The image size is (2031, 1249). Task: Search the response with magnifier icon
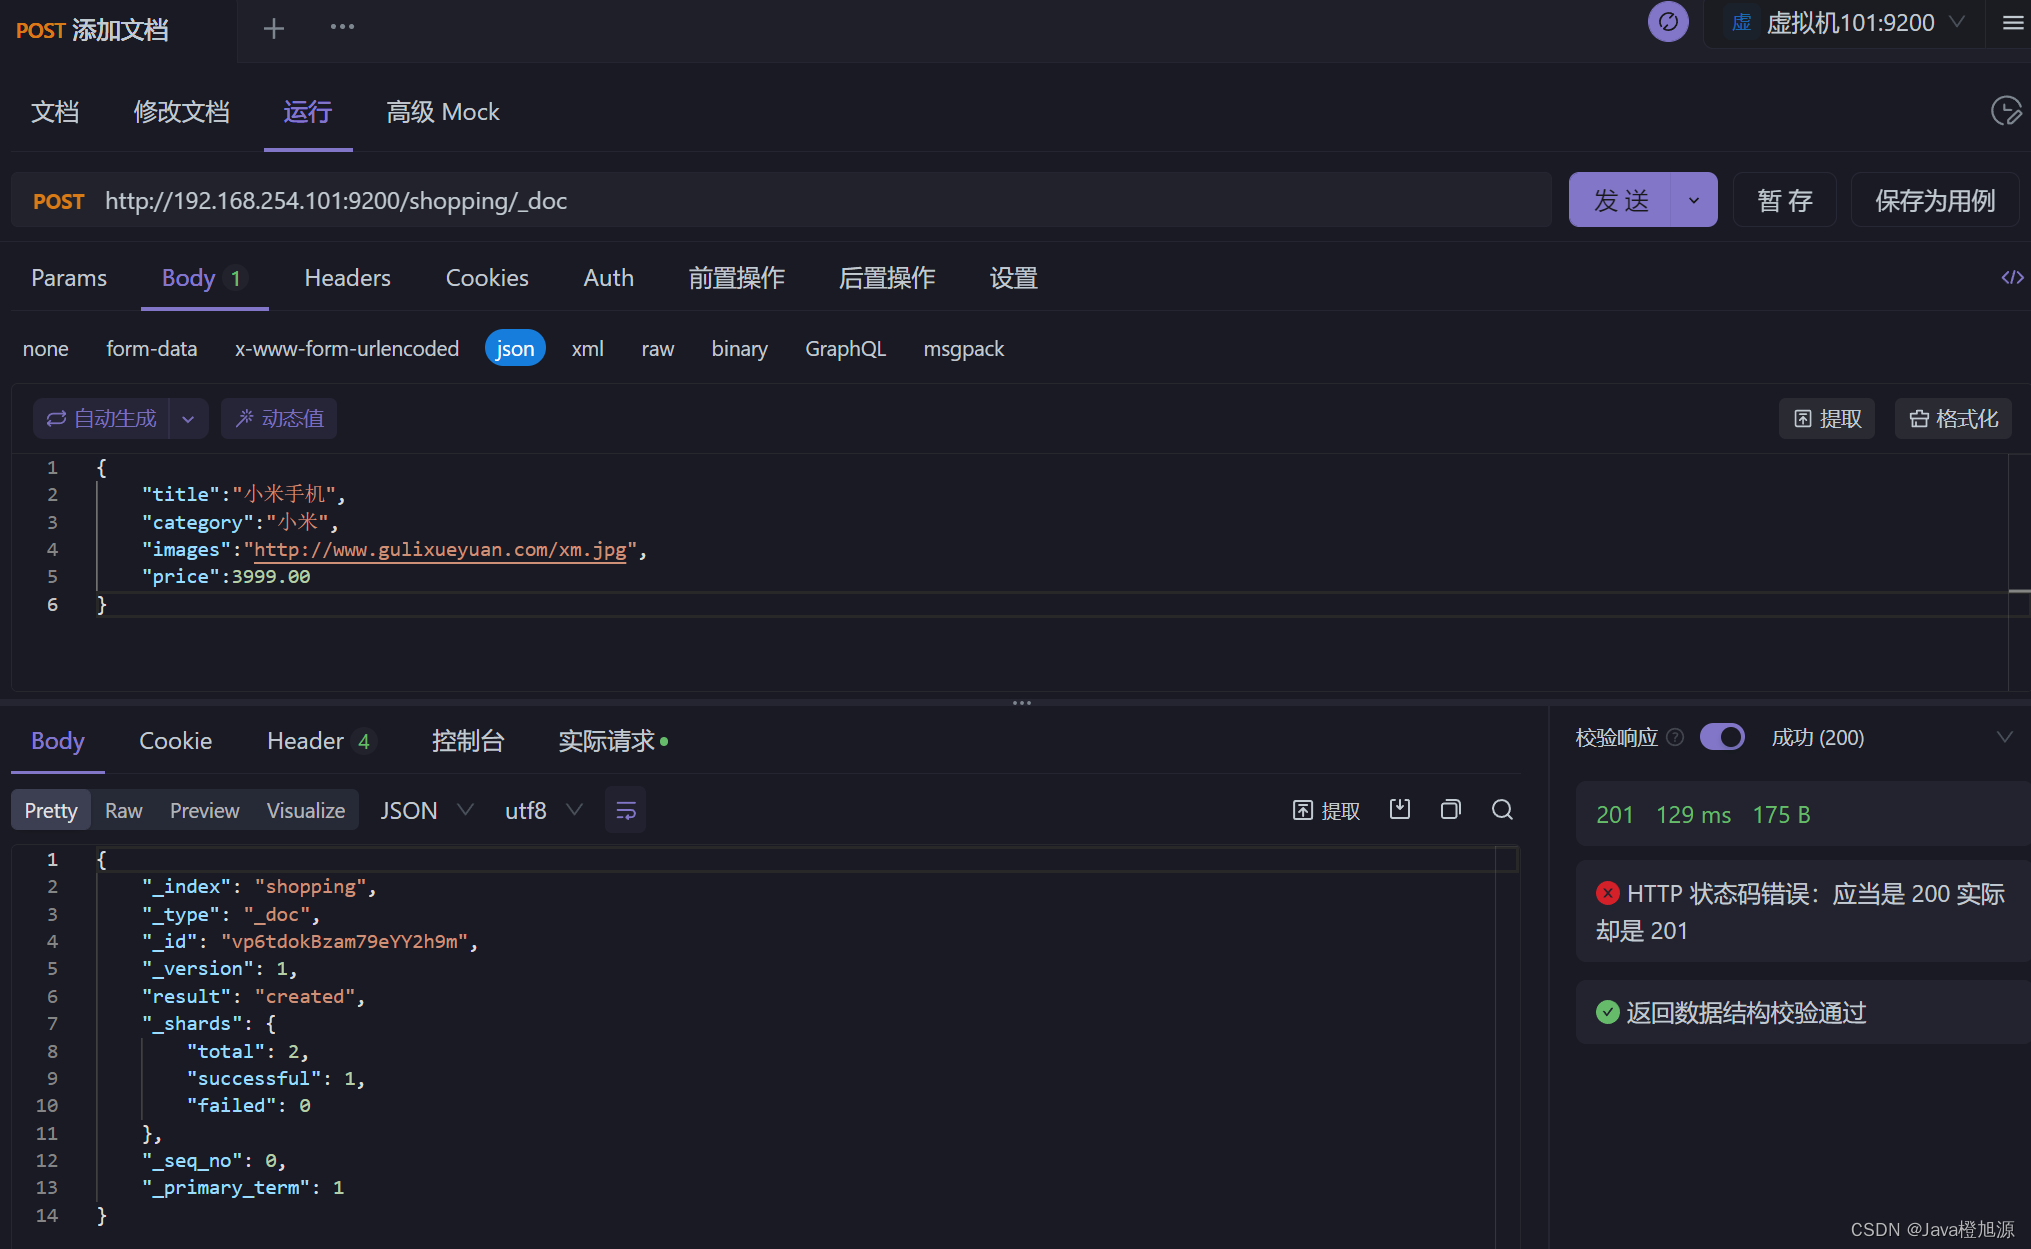1502,809
